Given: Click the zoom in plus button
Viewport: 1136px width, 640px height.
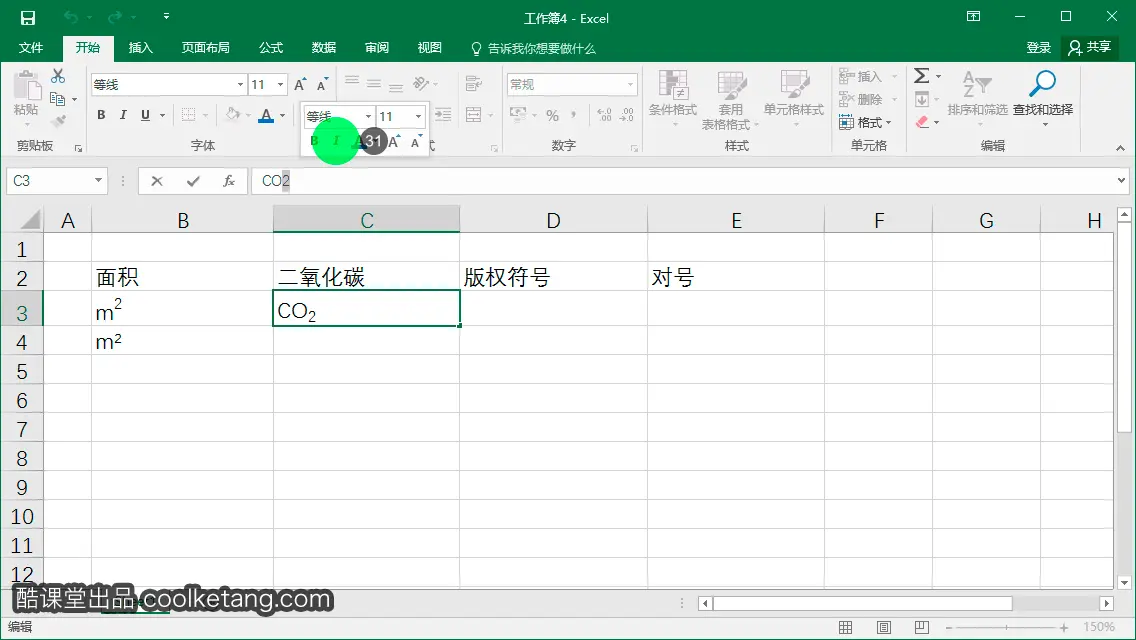Looking at the screenshot, I should (1064, 628).
